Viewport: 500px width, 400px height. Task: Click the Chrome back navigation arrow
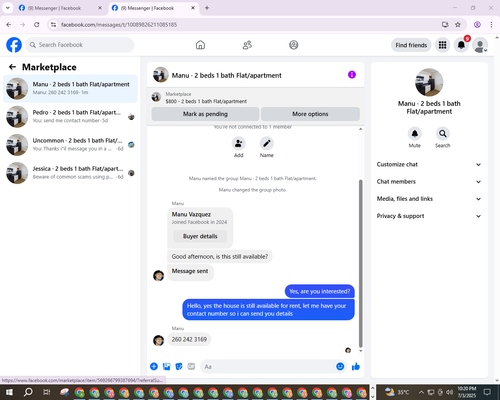[9, 25]
